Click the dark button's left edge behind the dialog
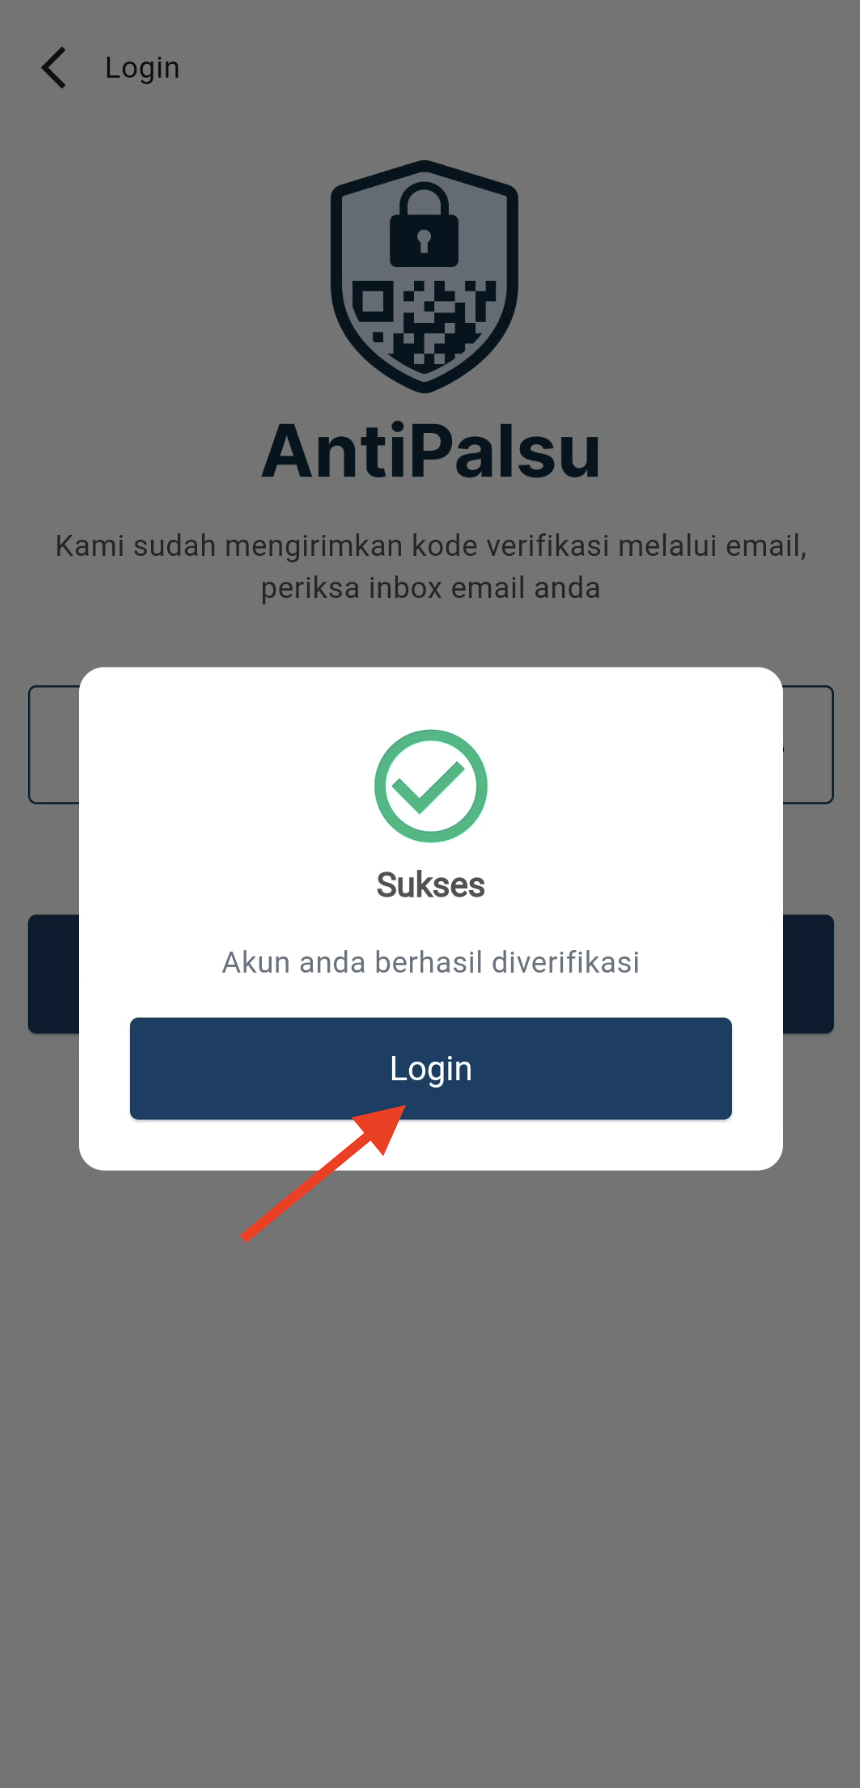 [x=54, y=974]
